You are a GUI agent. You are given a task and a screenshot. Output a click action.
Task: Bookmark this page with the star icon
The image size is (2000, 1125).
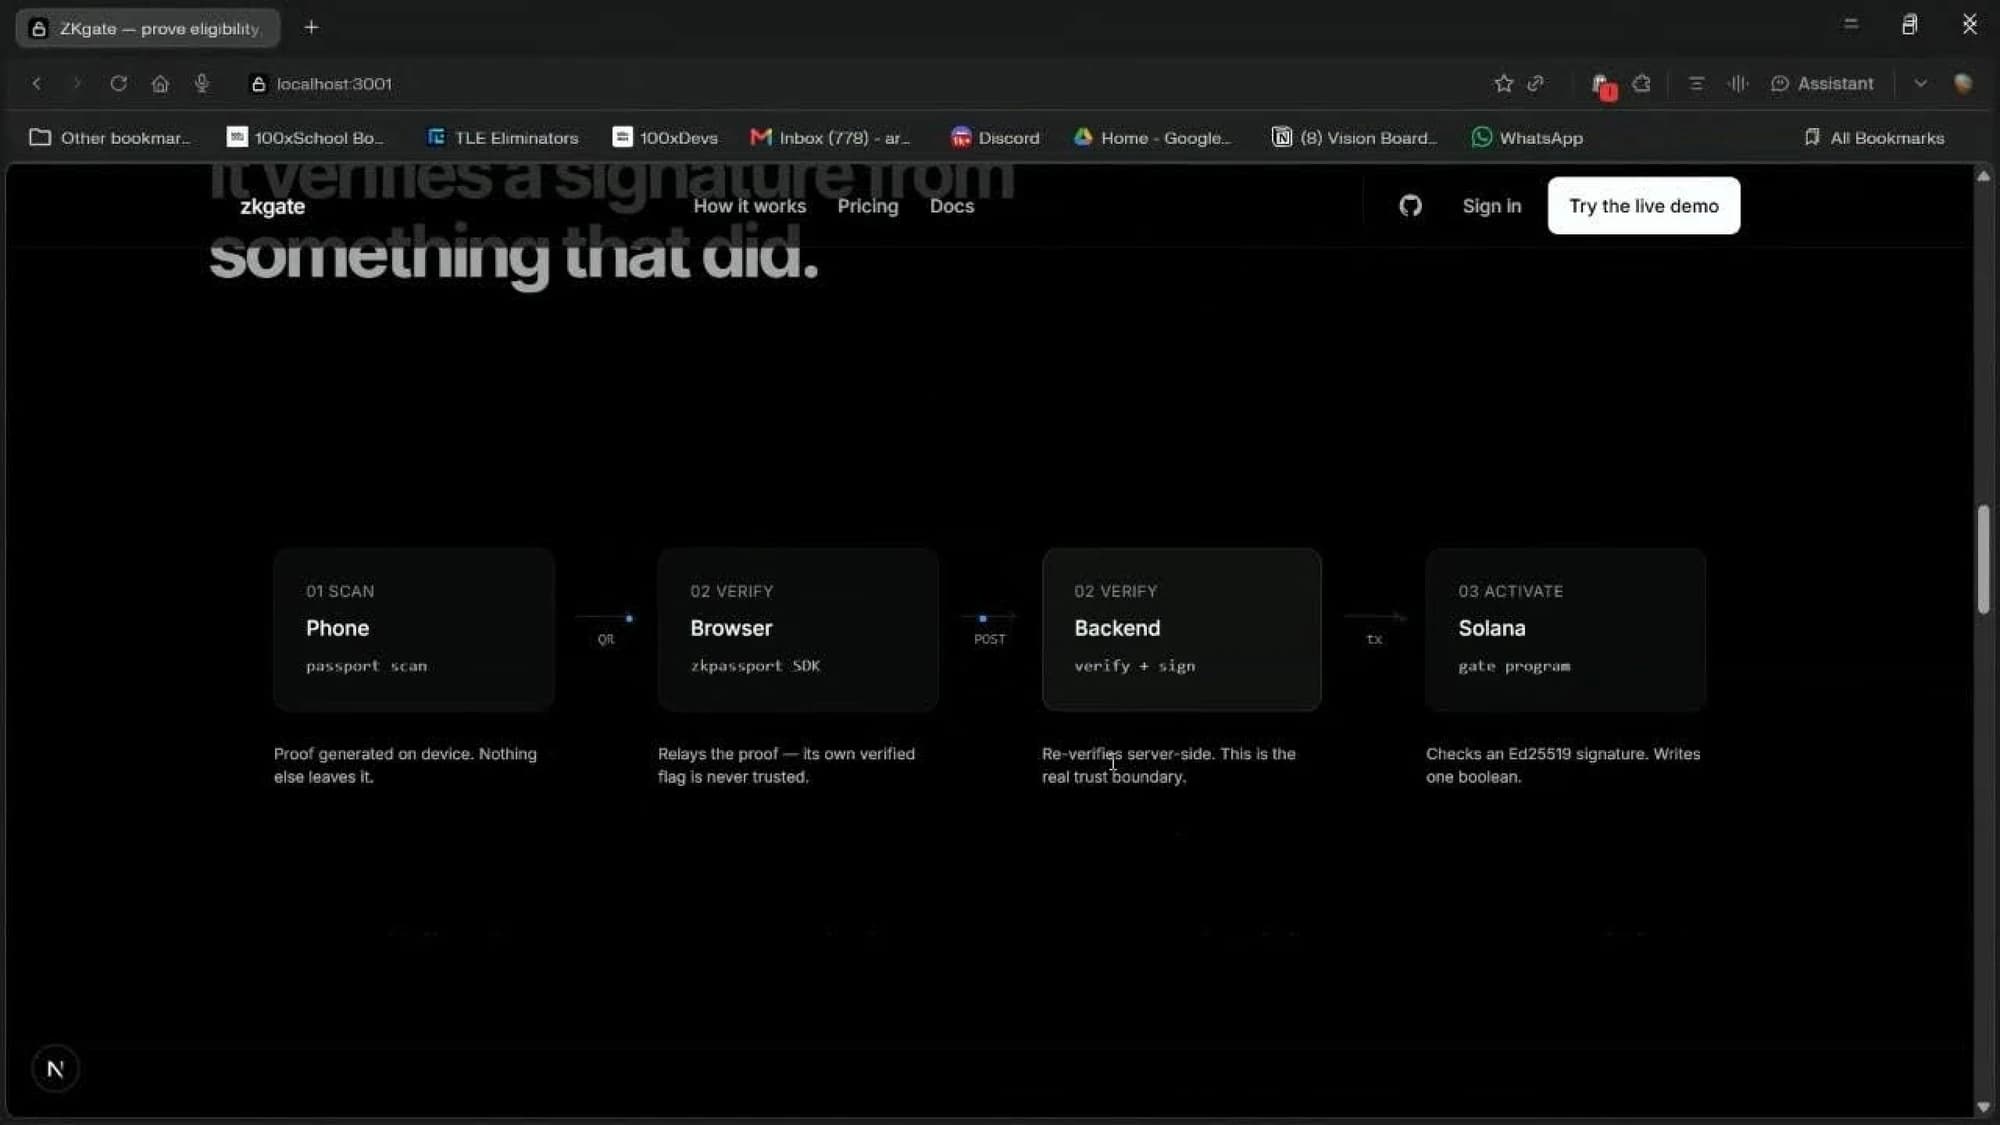[x=1503, y=84]
